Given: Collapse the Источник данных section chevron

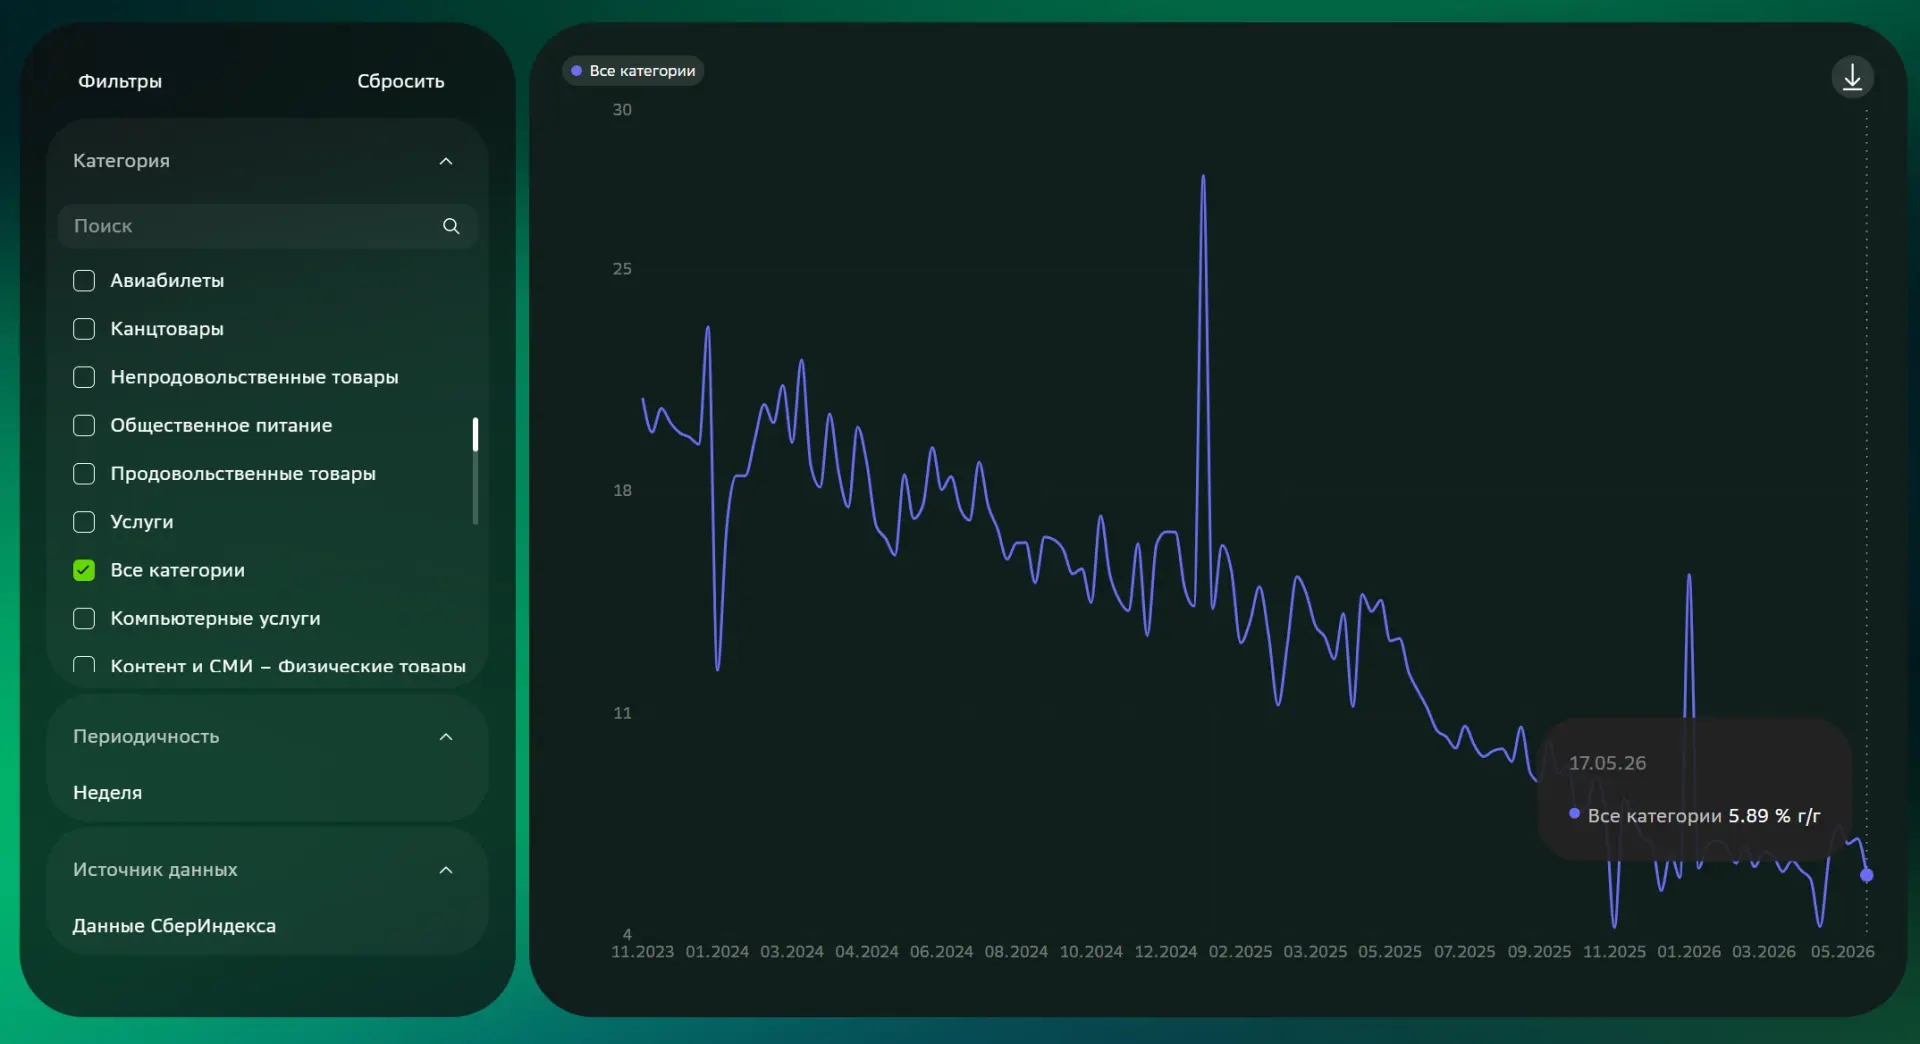Looking at the screenshot, I should click(446, 870).
